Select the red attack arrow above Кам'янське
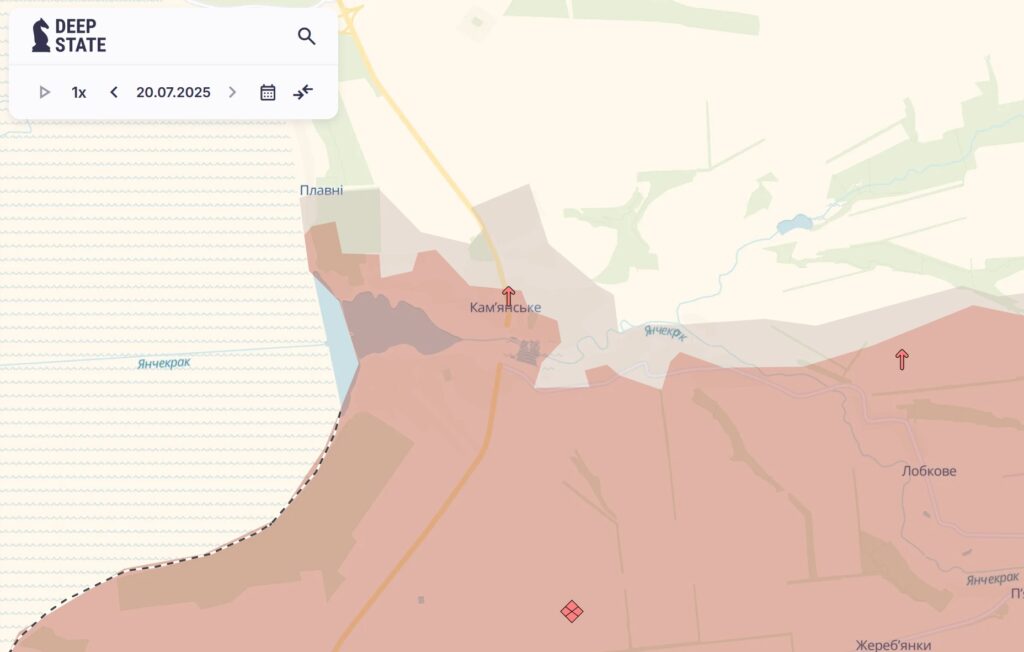Screen dimensions: 1024x652 [x=508, y=296]
